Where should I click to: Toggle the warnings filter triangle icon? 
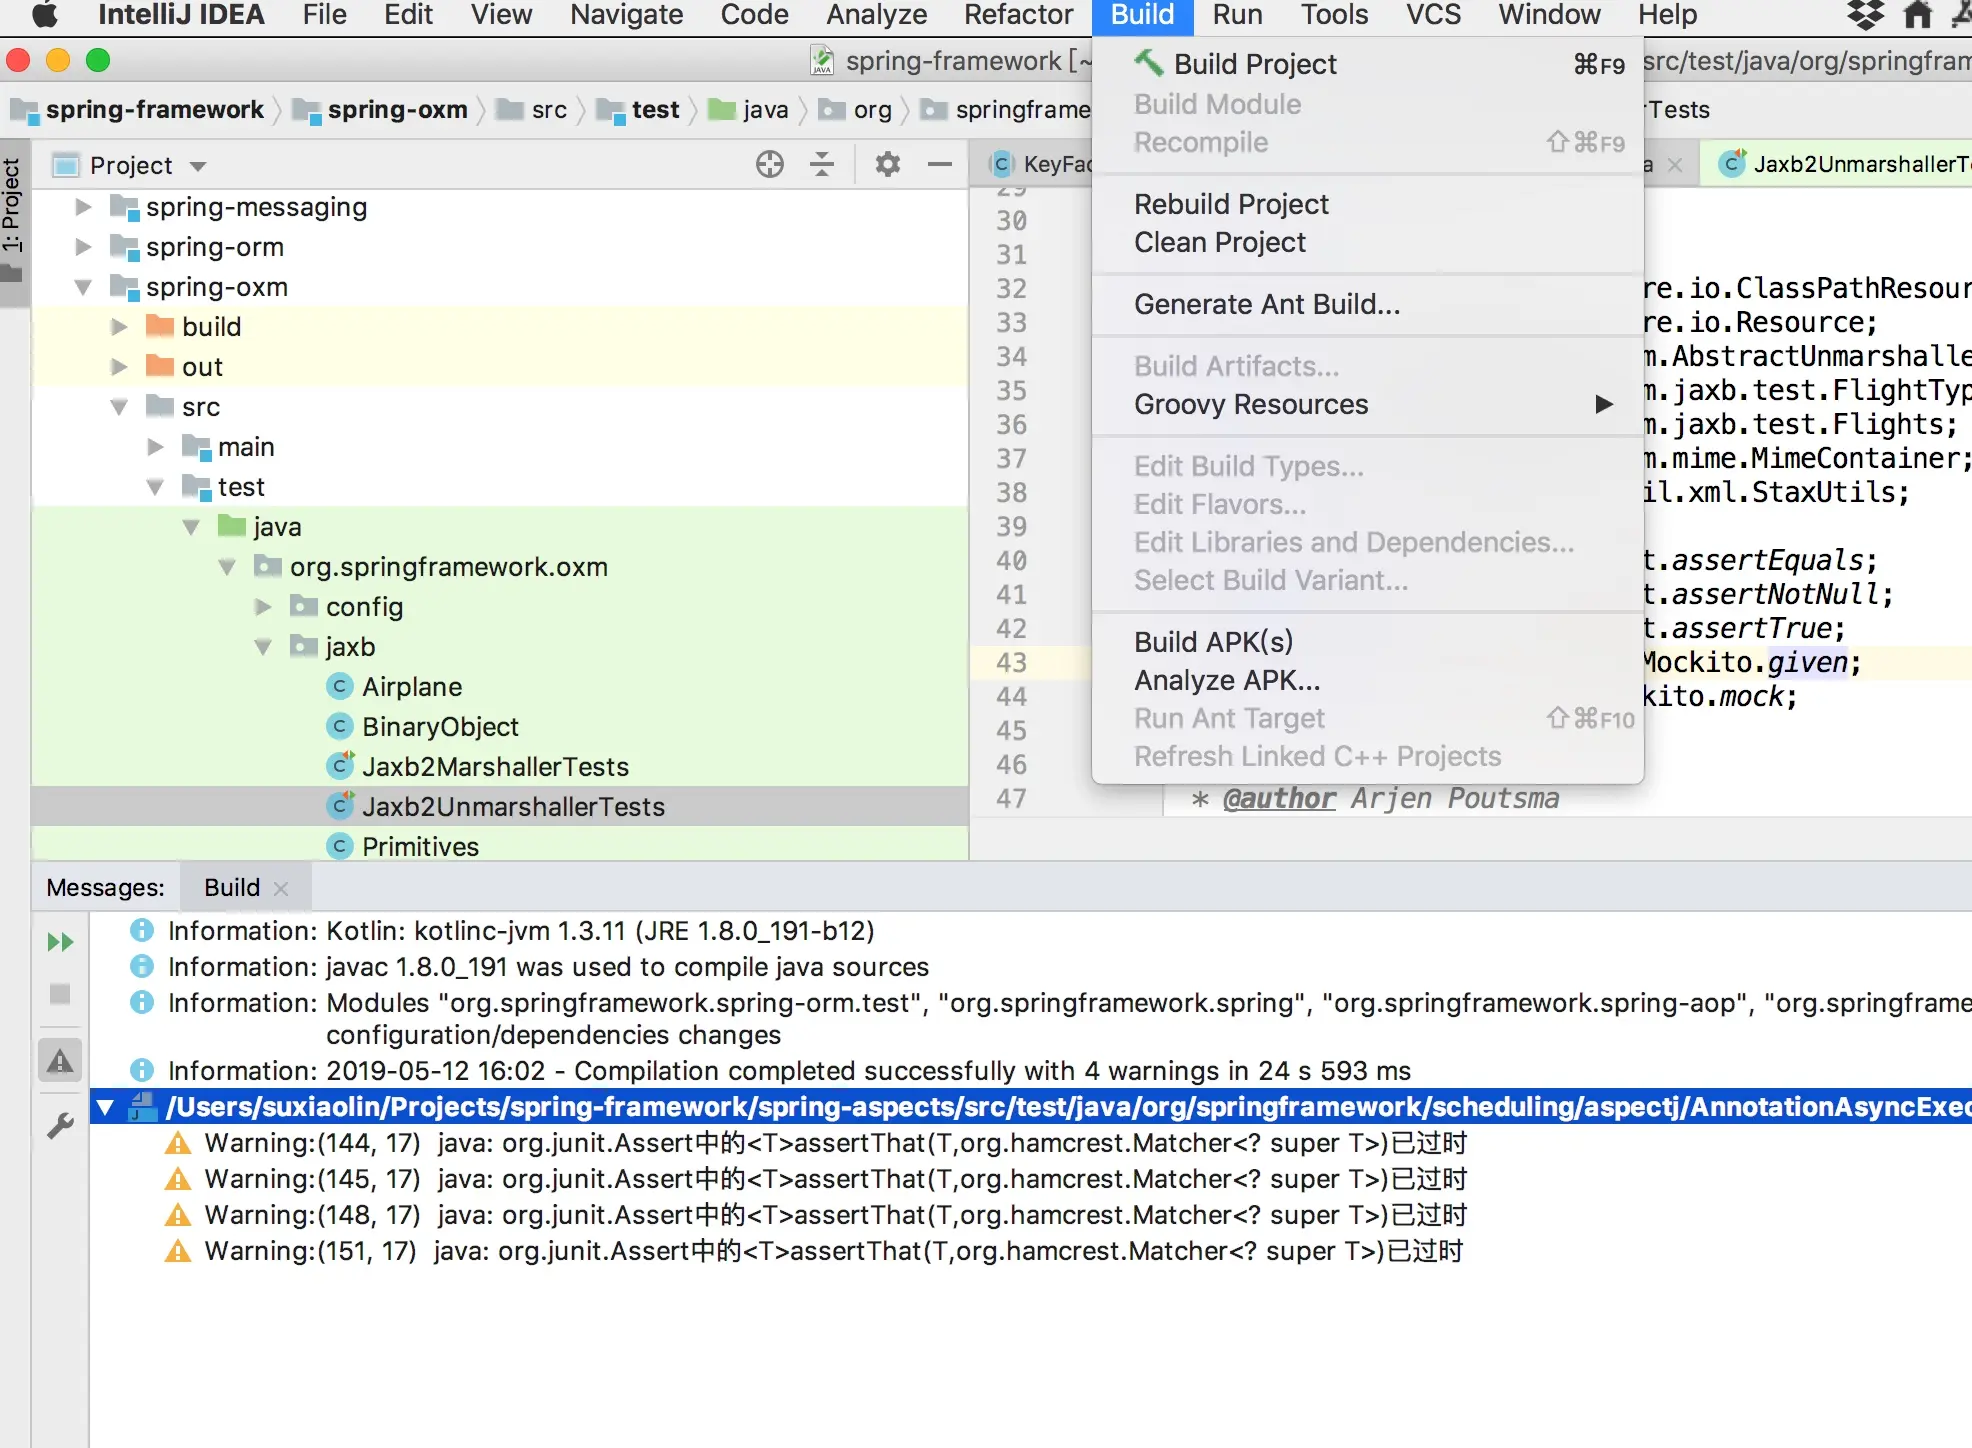point(60,1061)
